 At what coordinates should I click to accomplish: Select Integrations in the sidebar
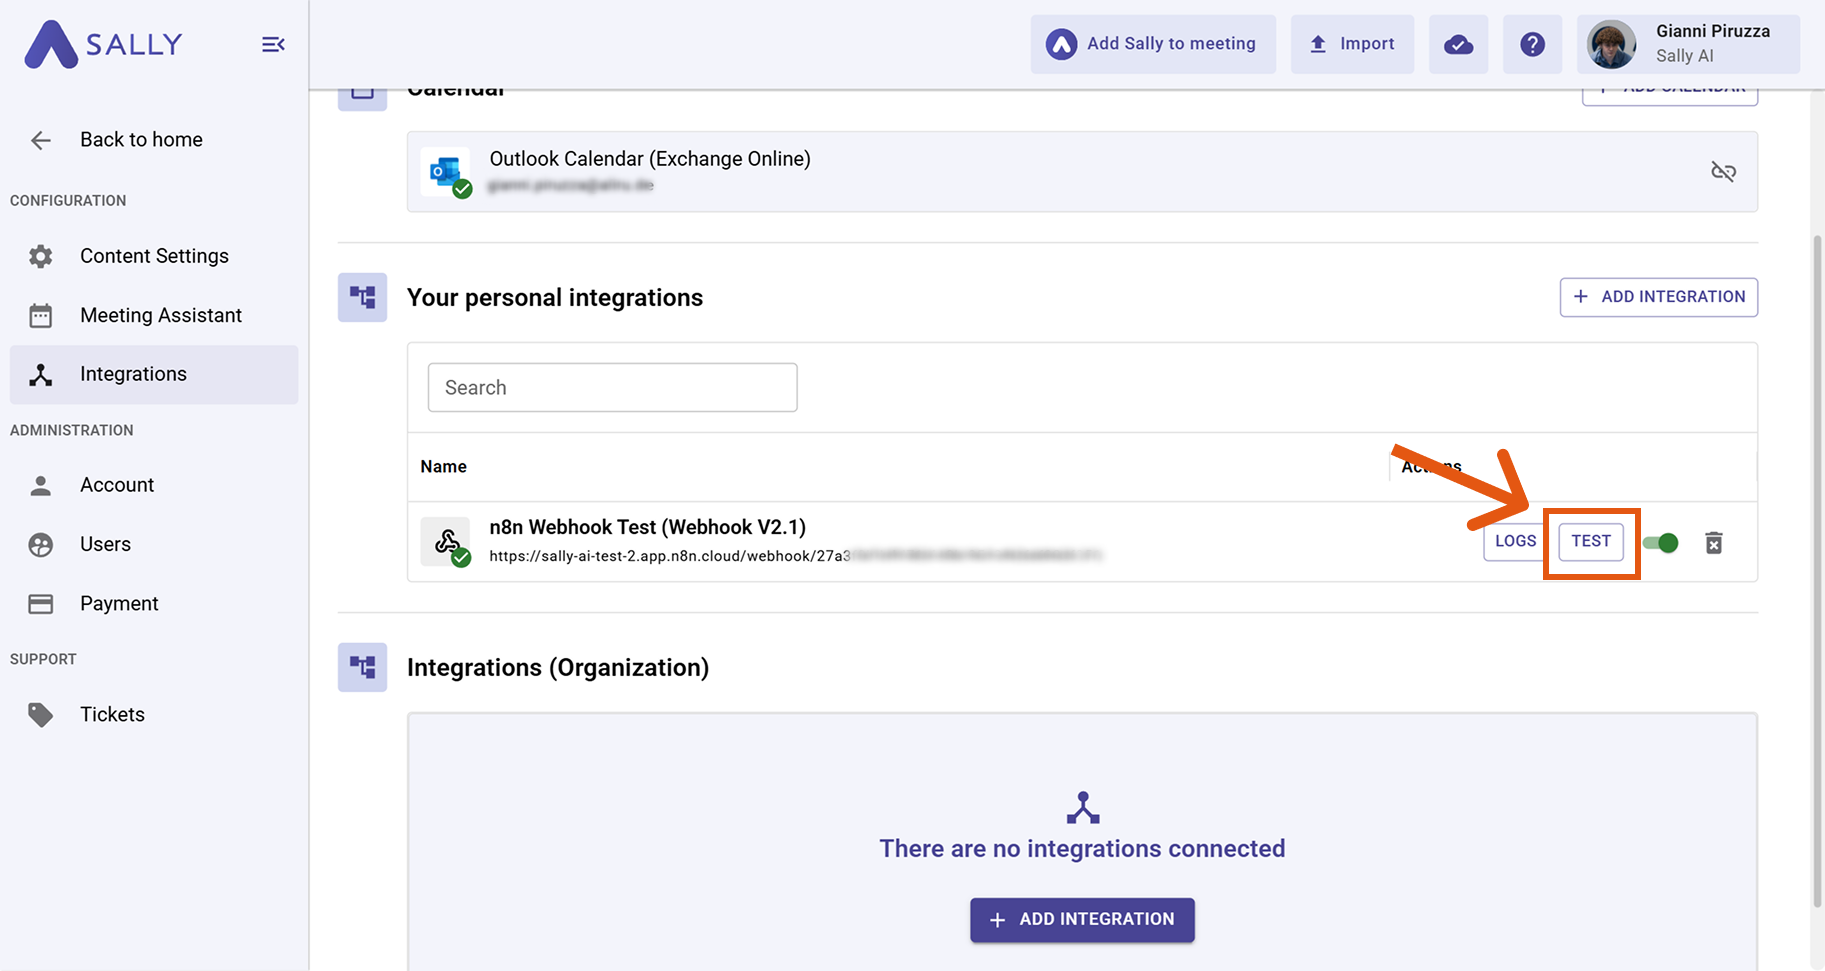tap(133, 374)
